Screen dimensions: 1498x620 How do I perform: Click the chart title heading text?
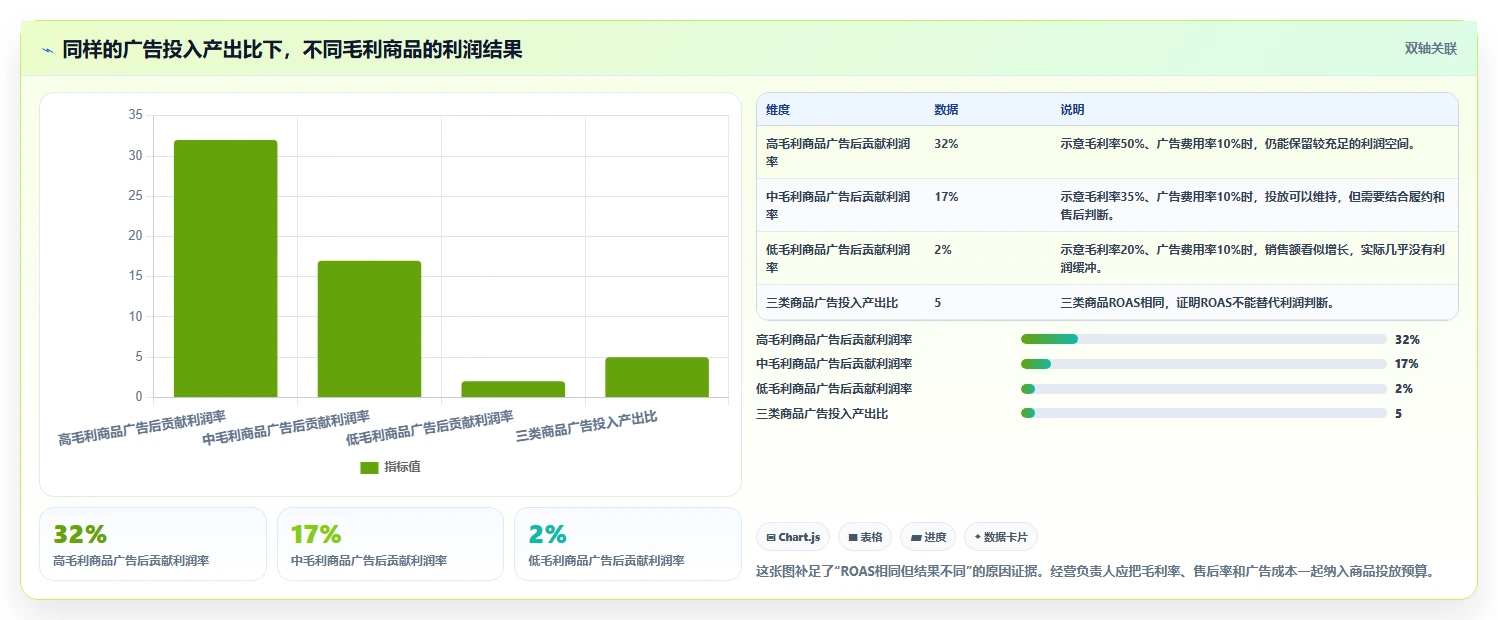(x=292, y=50)
